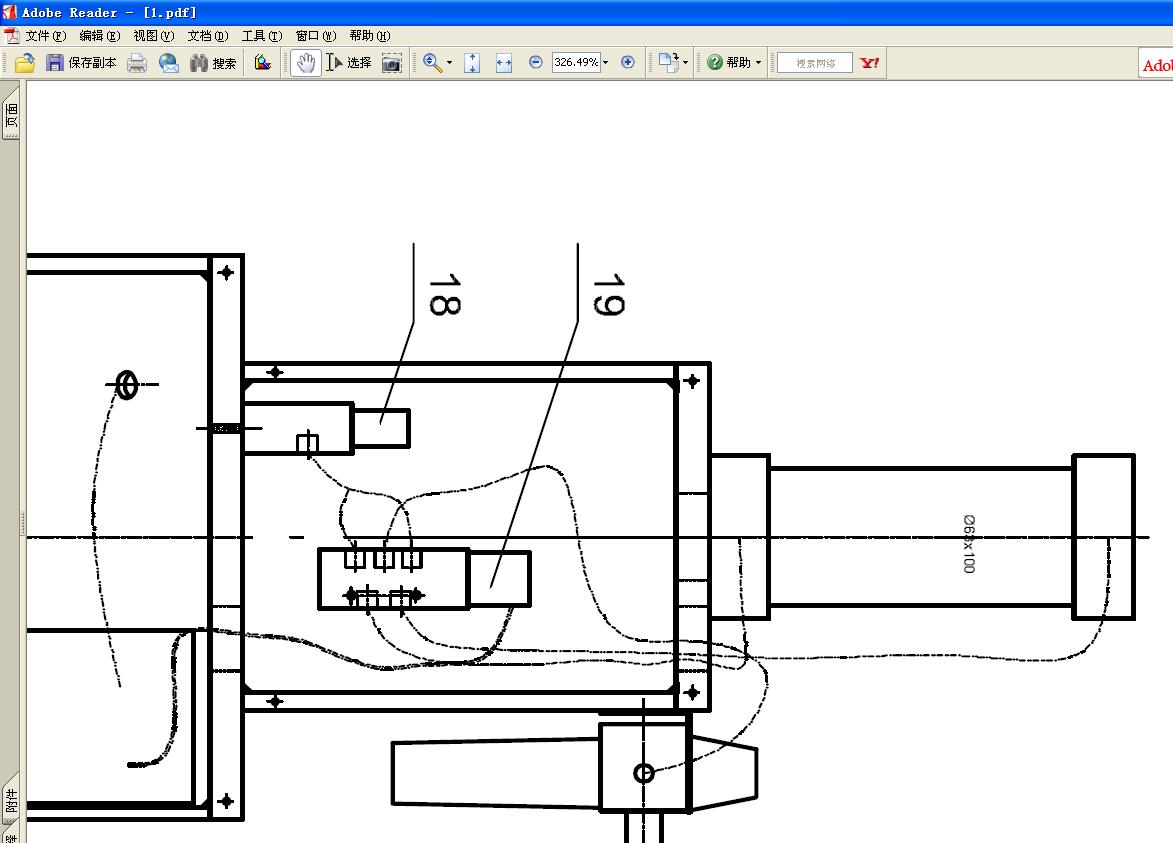Click the 326.49% zoom field
Image resolution: width=1173 pixels, height=843 pixels.
pos(576,62)
